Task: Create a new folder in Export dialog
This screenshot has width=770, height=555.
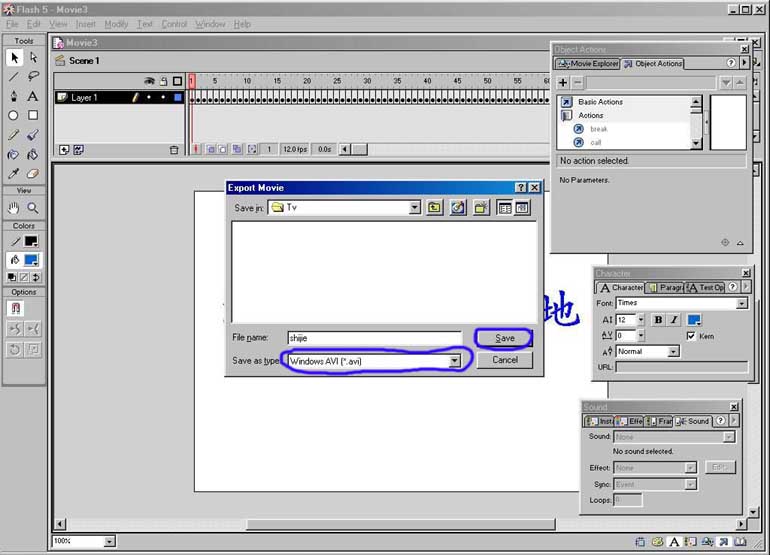Action: tap(481, 207)
